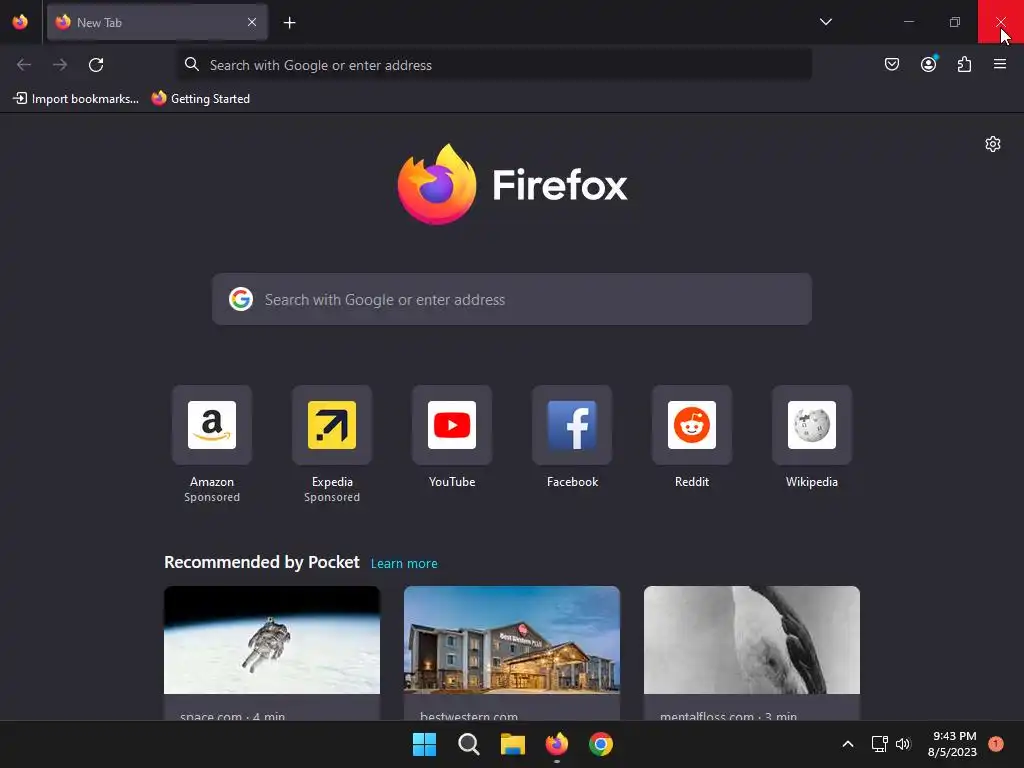Go forward with the forward arrow
Viewport: 1024px width, 768px height.
point(60,65)
